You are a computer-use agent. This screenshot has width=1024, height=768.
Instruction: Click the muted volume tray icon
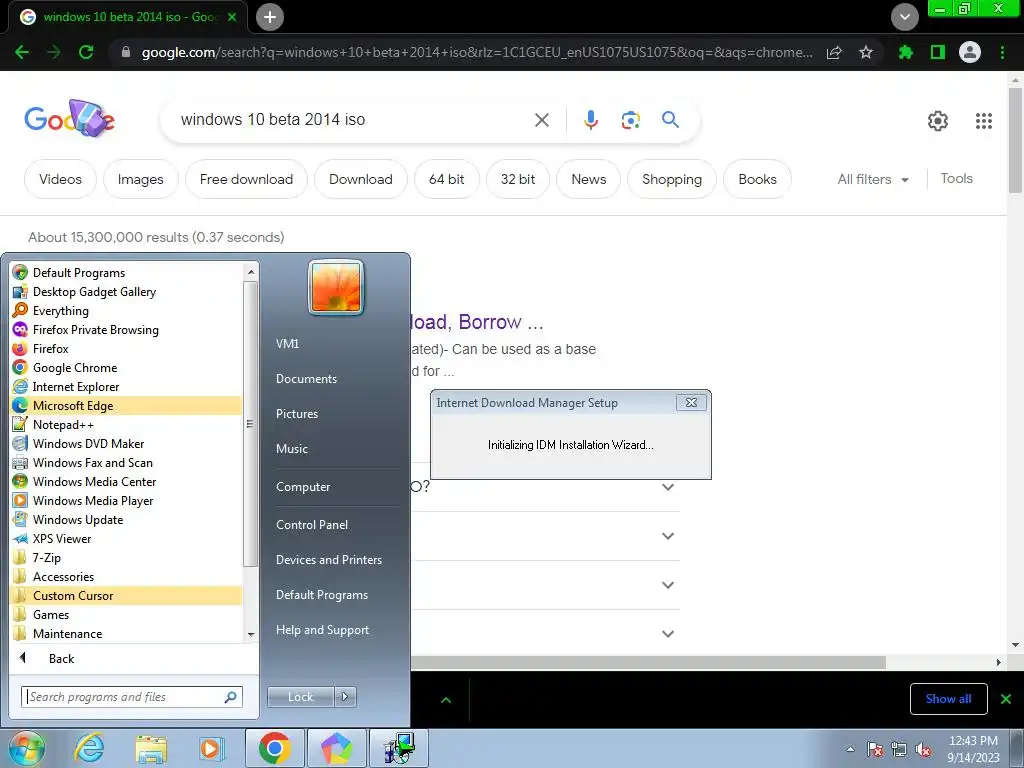click(x=923, y=750)
